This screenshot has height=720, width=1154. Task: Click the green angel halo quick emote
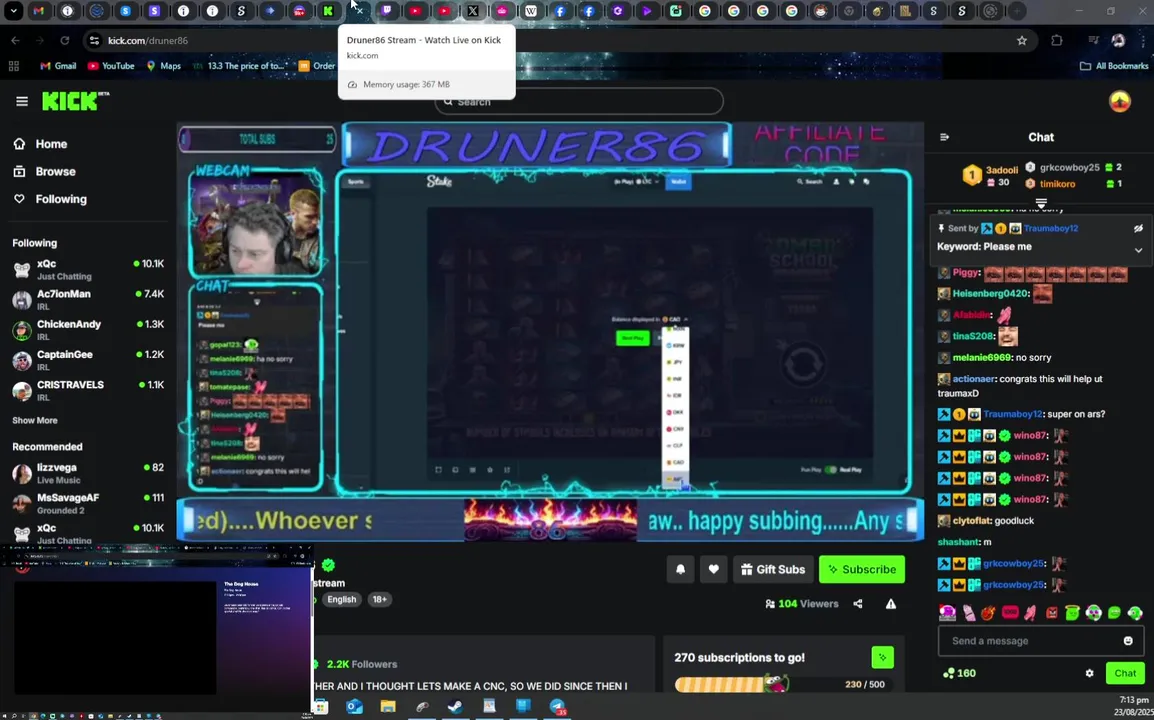tap(1072, 613)
